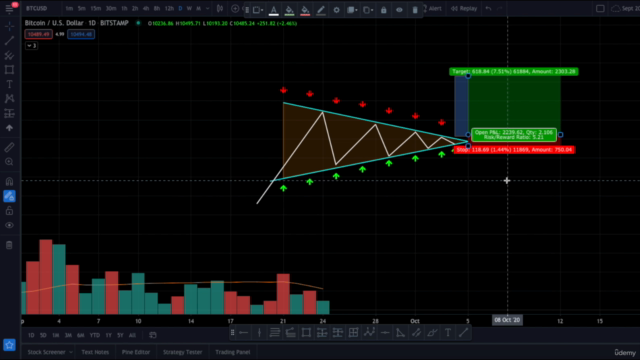
Task: Open the Pine Editor tab
Action: pyautogui.click(x=136, y=352)
